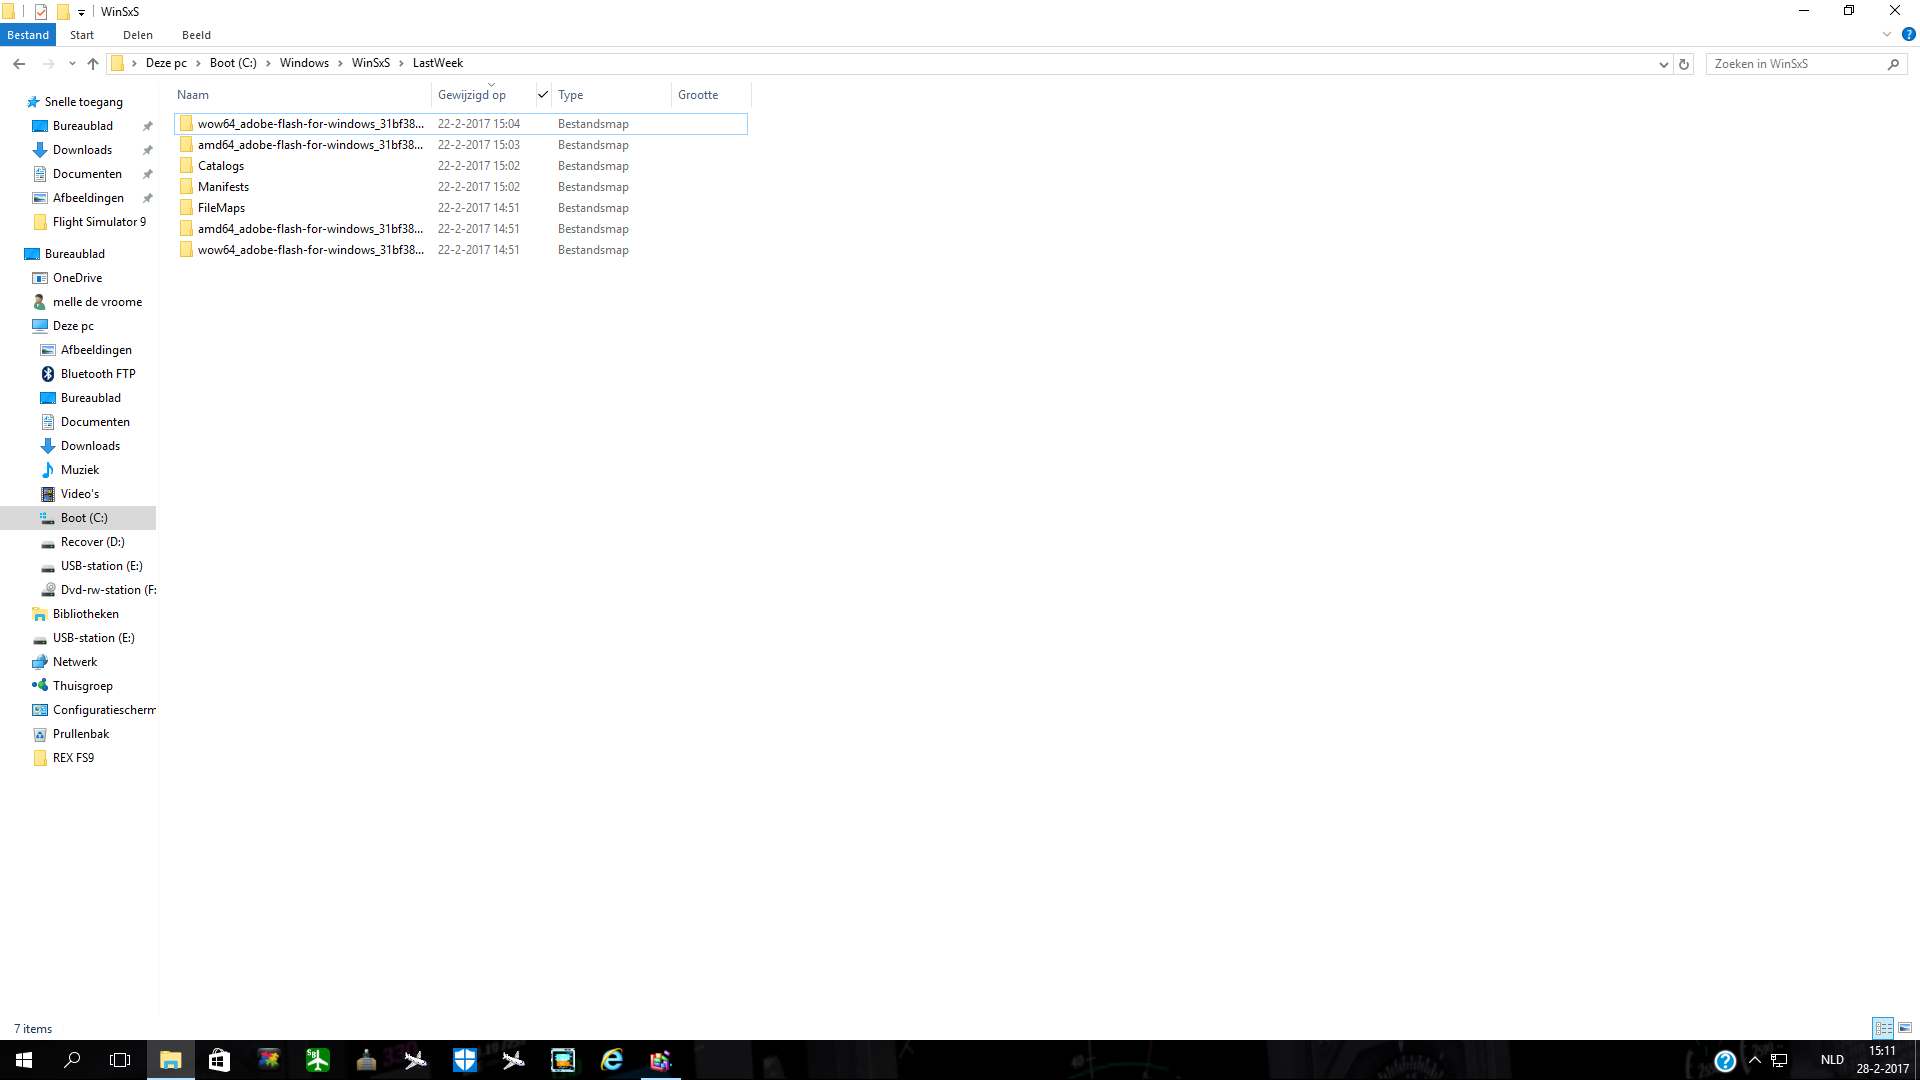Image resolution: width=1920 pixels, height=1080 pixels.
Task: Sort by the Gewijzigd op column header
Action: click(x=482, y=95)
